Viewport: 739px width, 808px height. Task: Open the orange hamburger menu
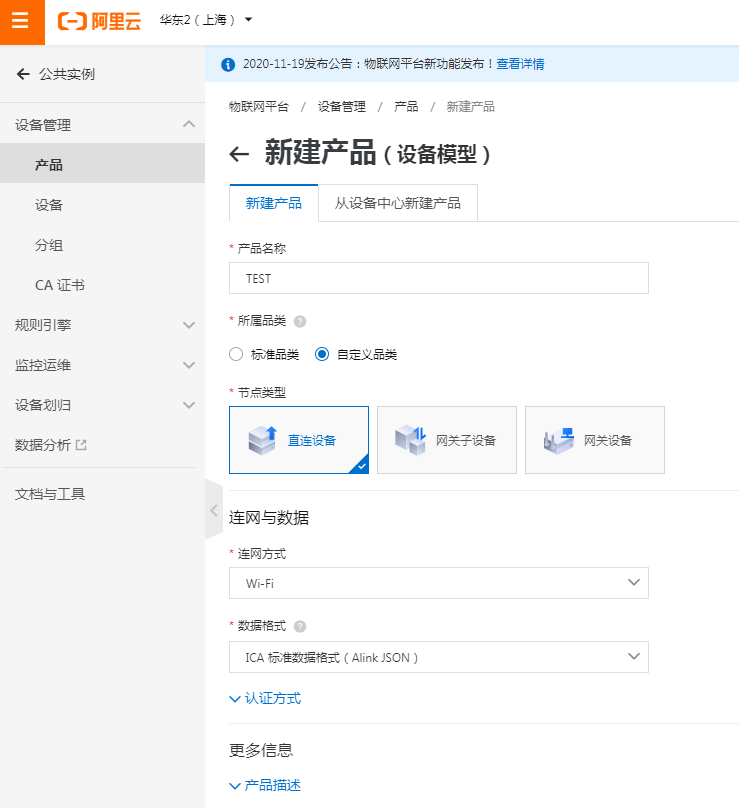(x=22, y=22)
